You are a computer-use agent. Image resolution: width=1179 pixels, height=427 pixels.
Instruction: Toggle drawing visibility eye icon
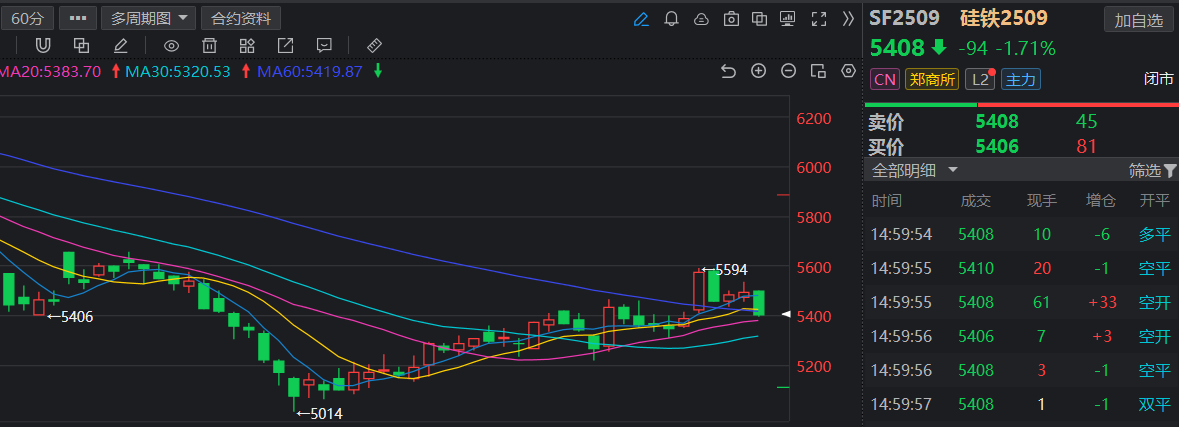click(171, 46)
